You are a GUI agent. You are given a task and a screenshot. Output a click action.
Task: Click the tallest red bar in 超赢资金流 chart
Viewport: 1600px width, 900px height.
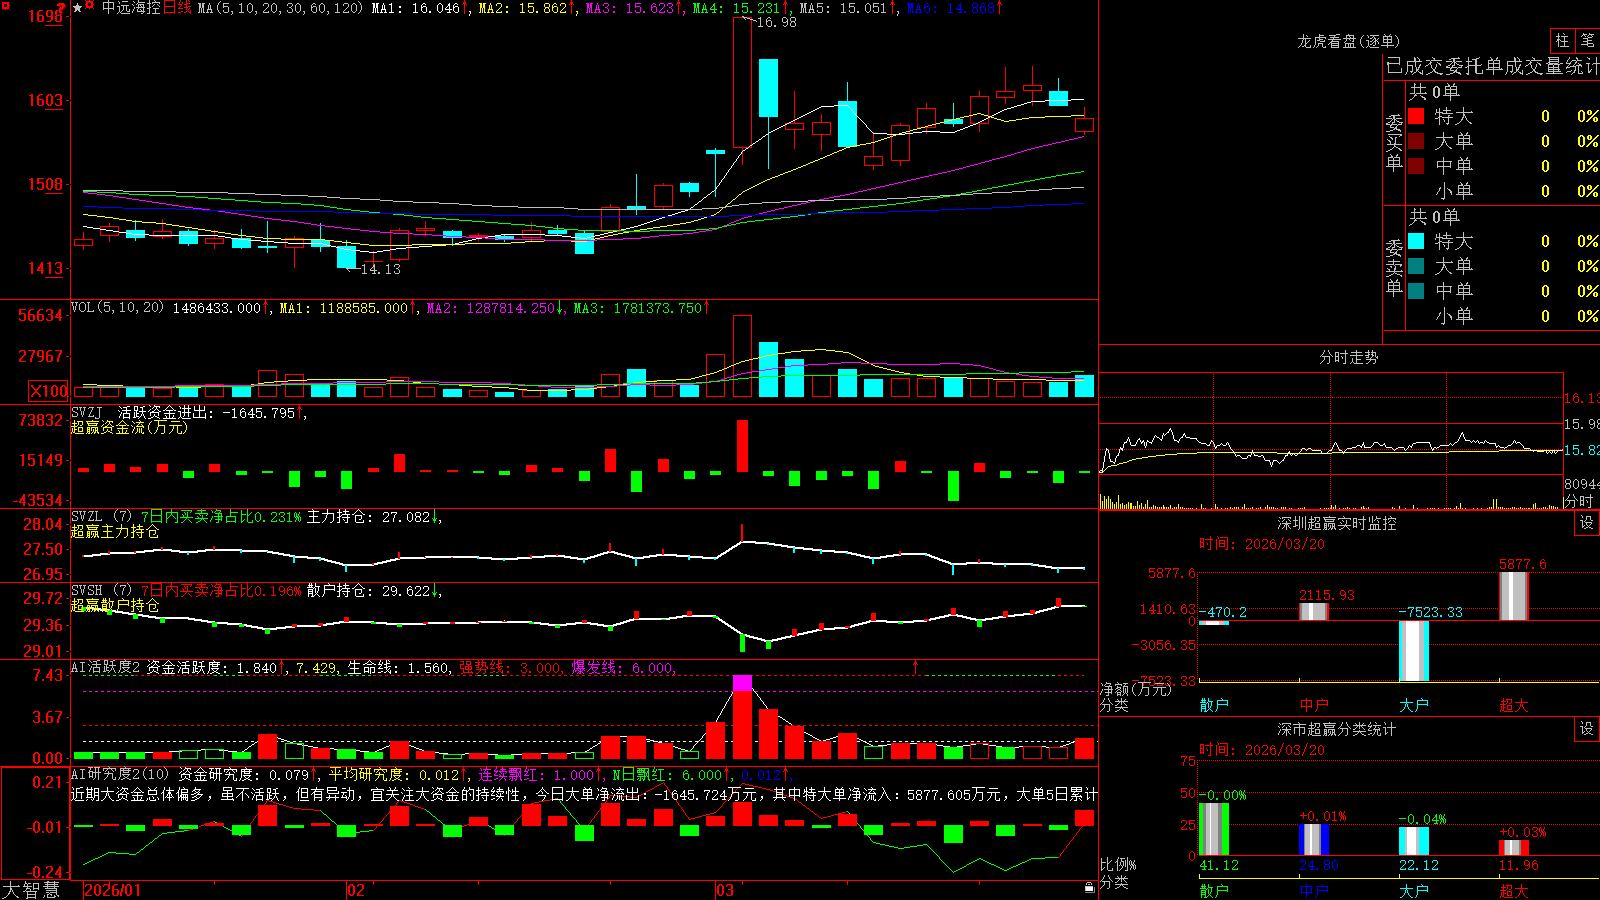point(742,446)
